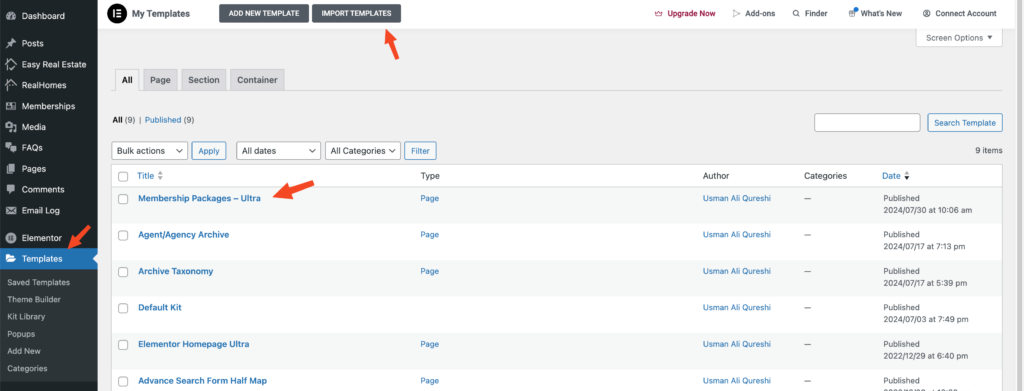
Task: Open Categories submenu item
Action: pos(27,368)
